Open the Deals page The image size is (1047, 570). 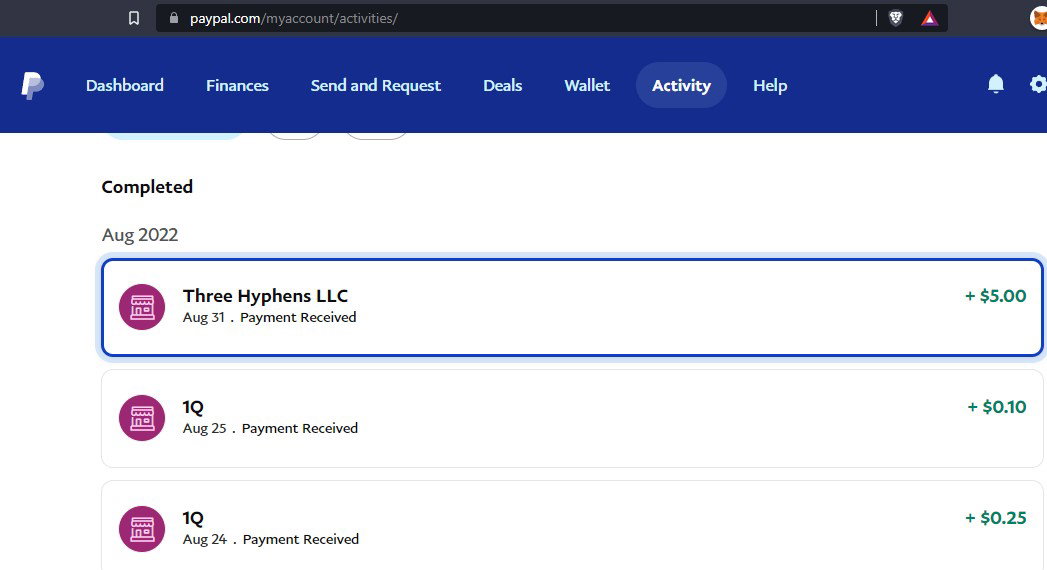[x=503, y=85]
